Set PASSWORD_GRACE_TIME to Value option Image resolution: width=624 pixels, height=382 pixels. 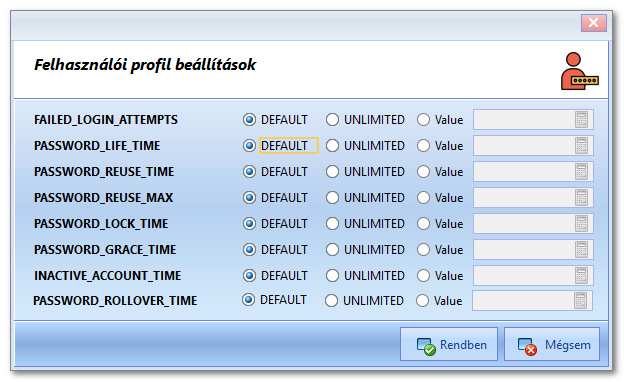(423, 249)
